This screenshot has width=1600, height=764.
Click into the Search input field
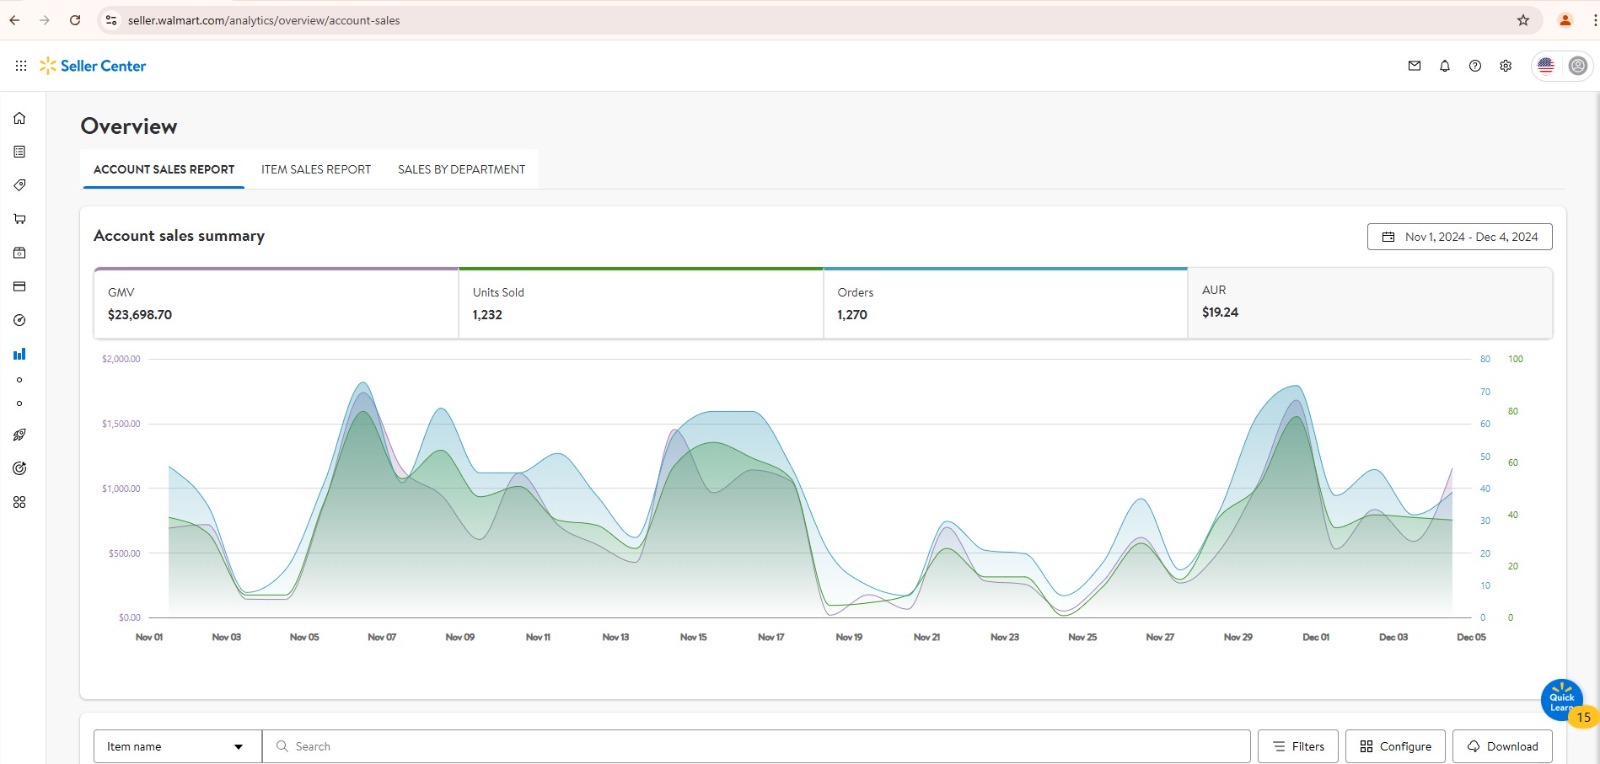(760, 746)
